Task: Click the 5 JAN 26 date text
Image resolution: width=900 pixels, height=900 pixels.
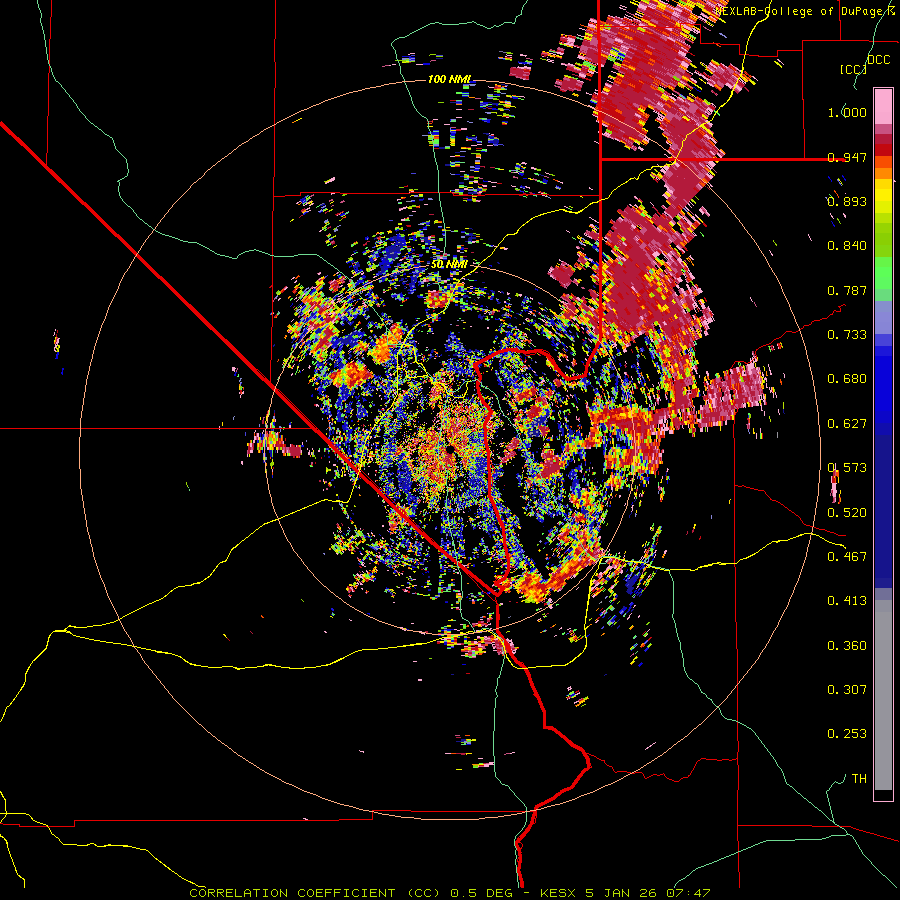Action: pos(622,893)
